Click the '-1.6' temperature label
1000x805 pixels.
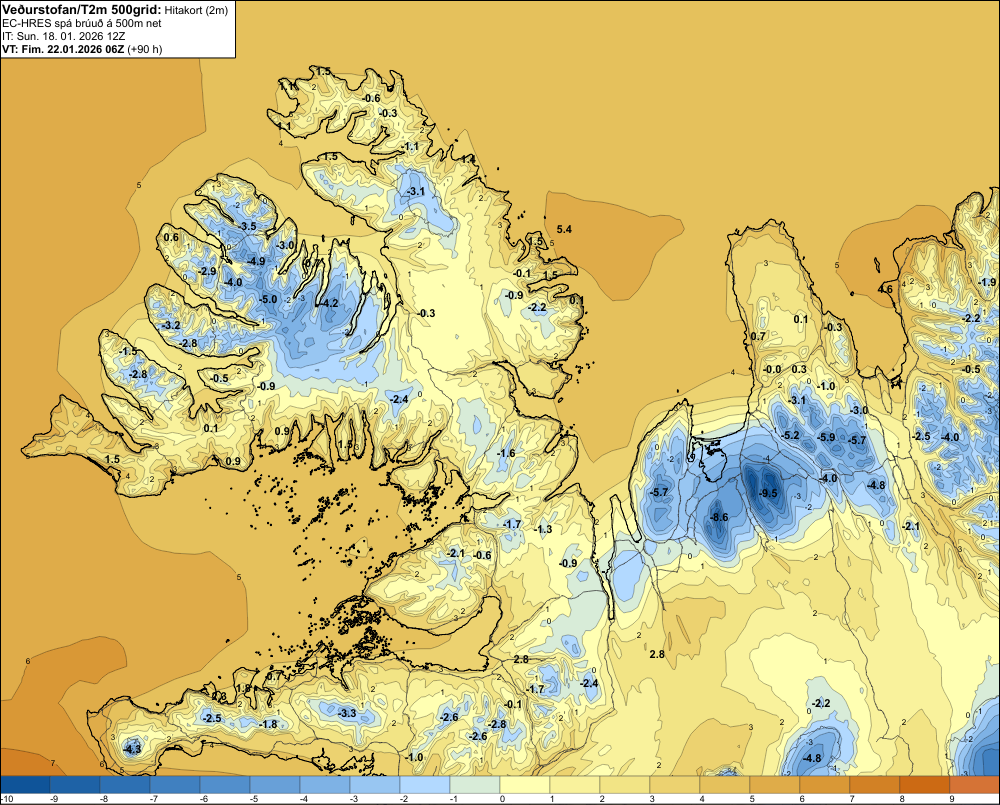[506, 453]
